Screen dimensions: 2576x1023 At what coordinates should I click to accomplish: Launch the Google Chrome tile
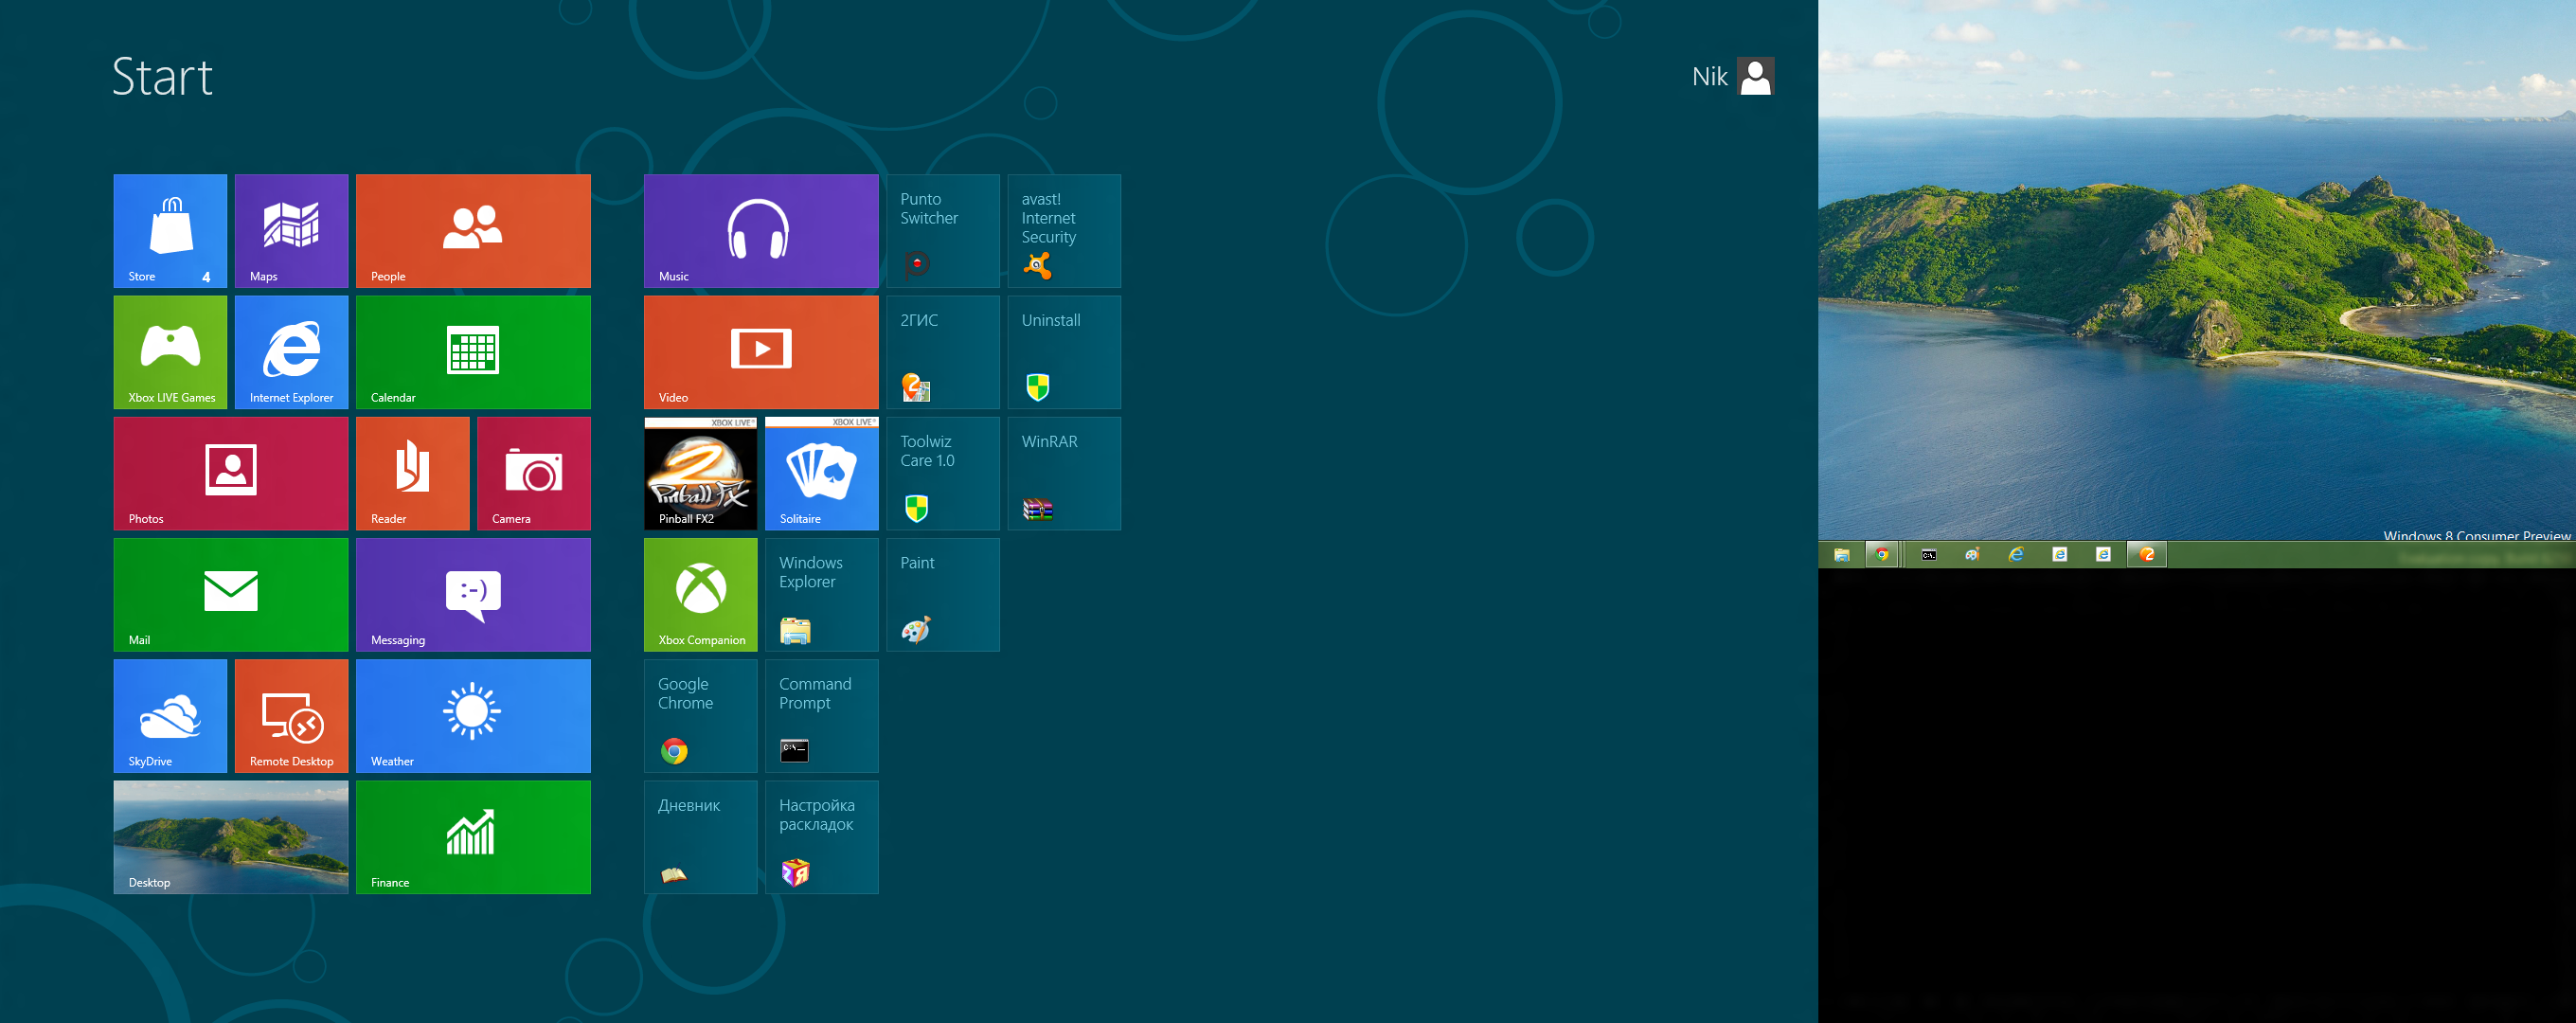click(700, 716)
